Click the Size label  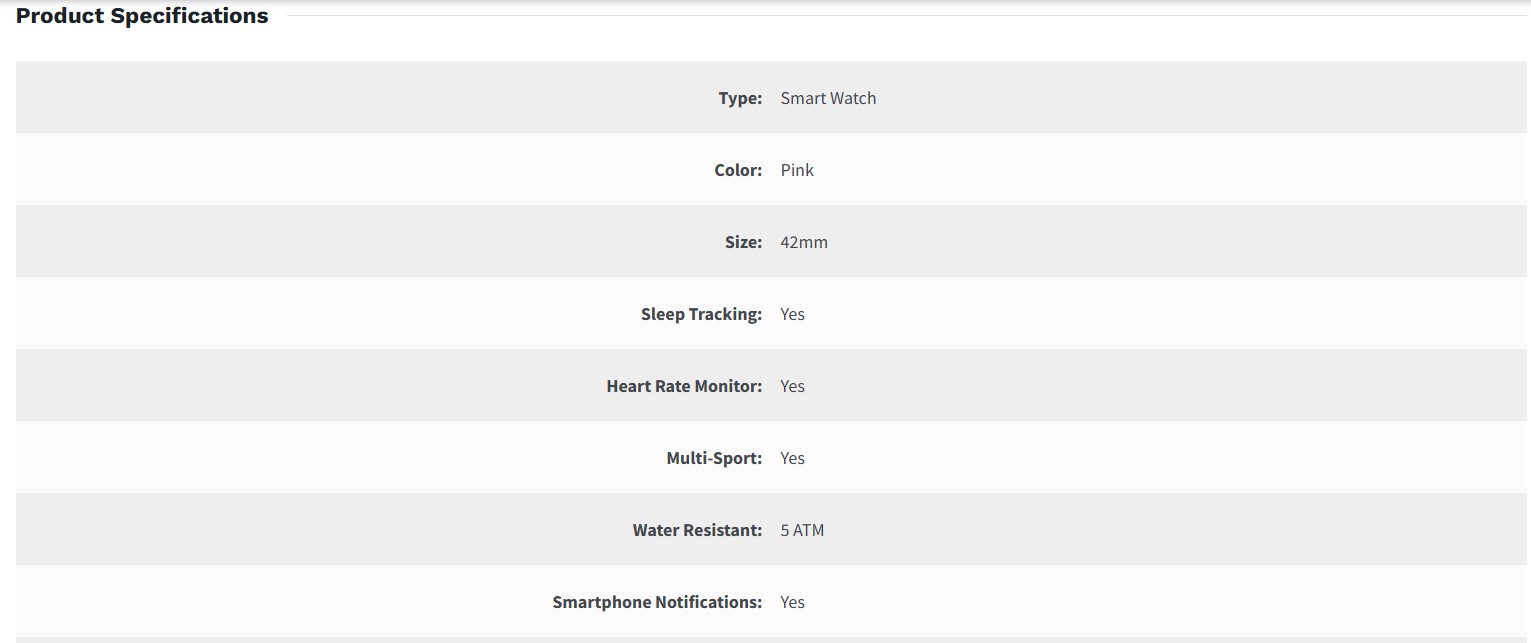[x=743, y=242]
